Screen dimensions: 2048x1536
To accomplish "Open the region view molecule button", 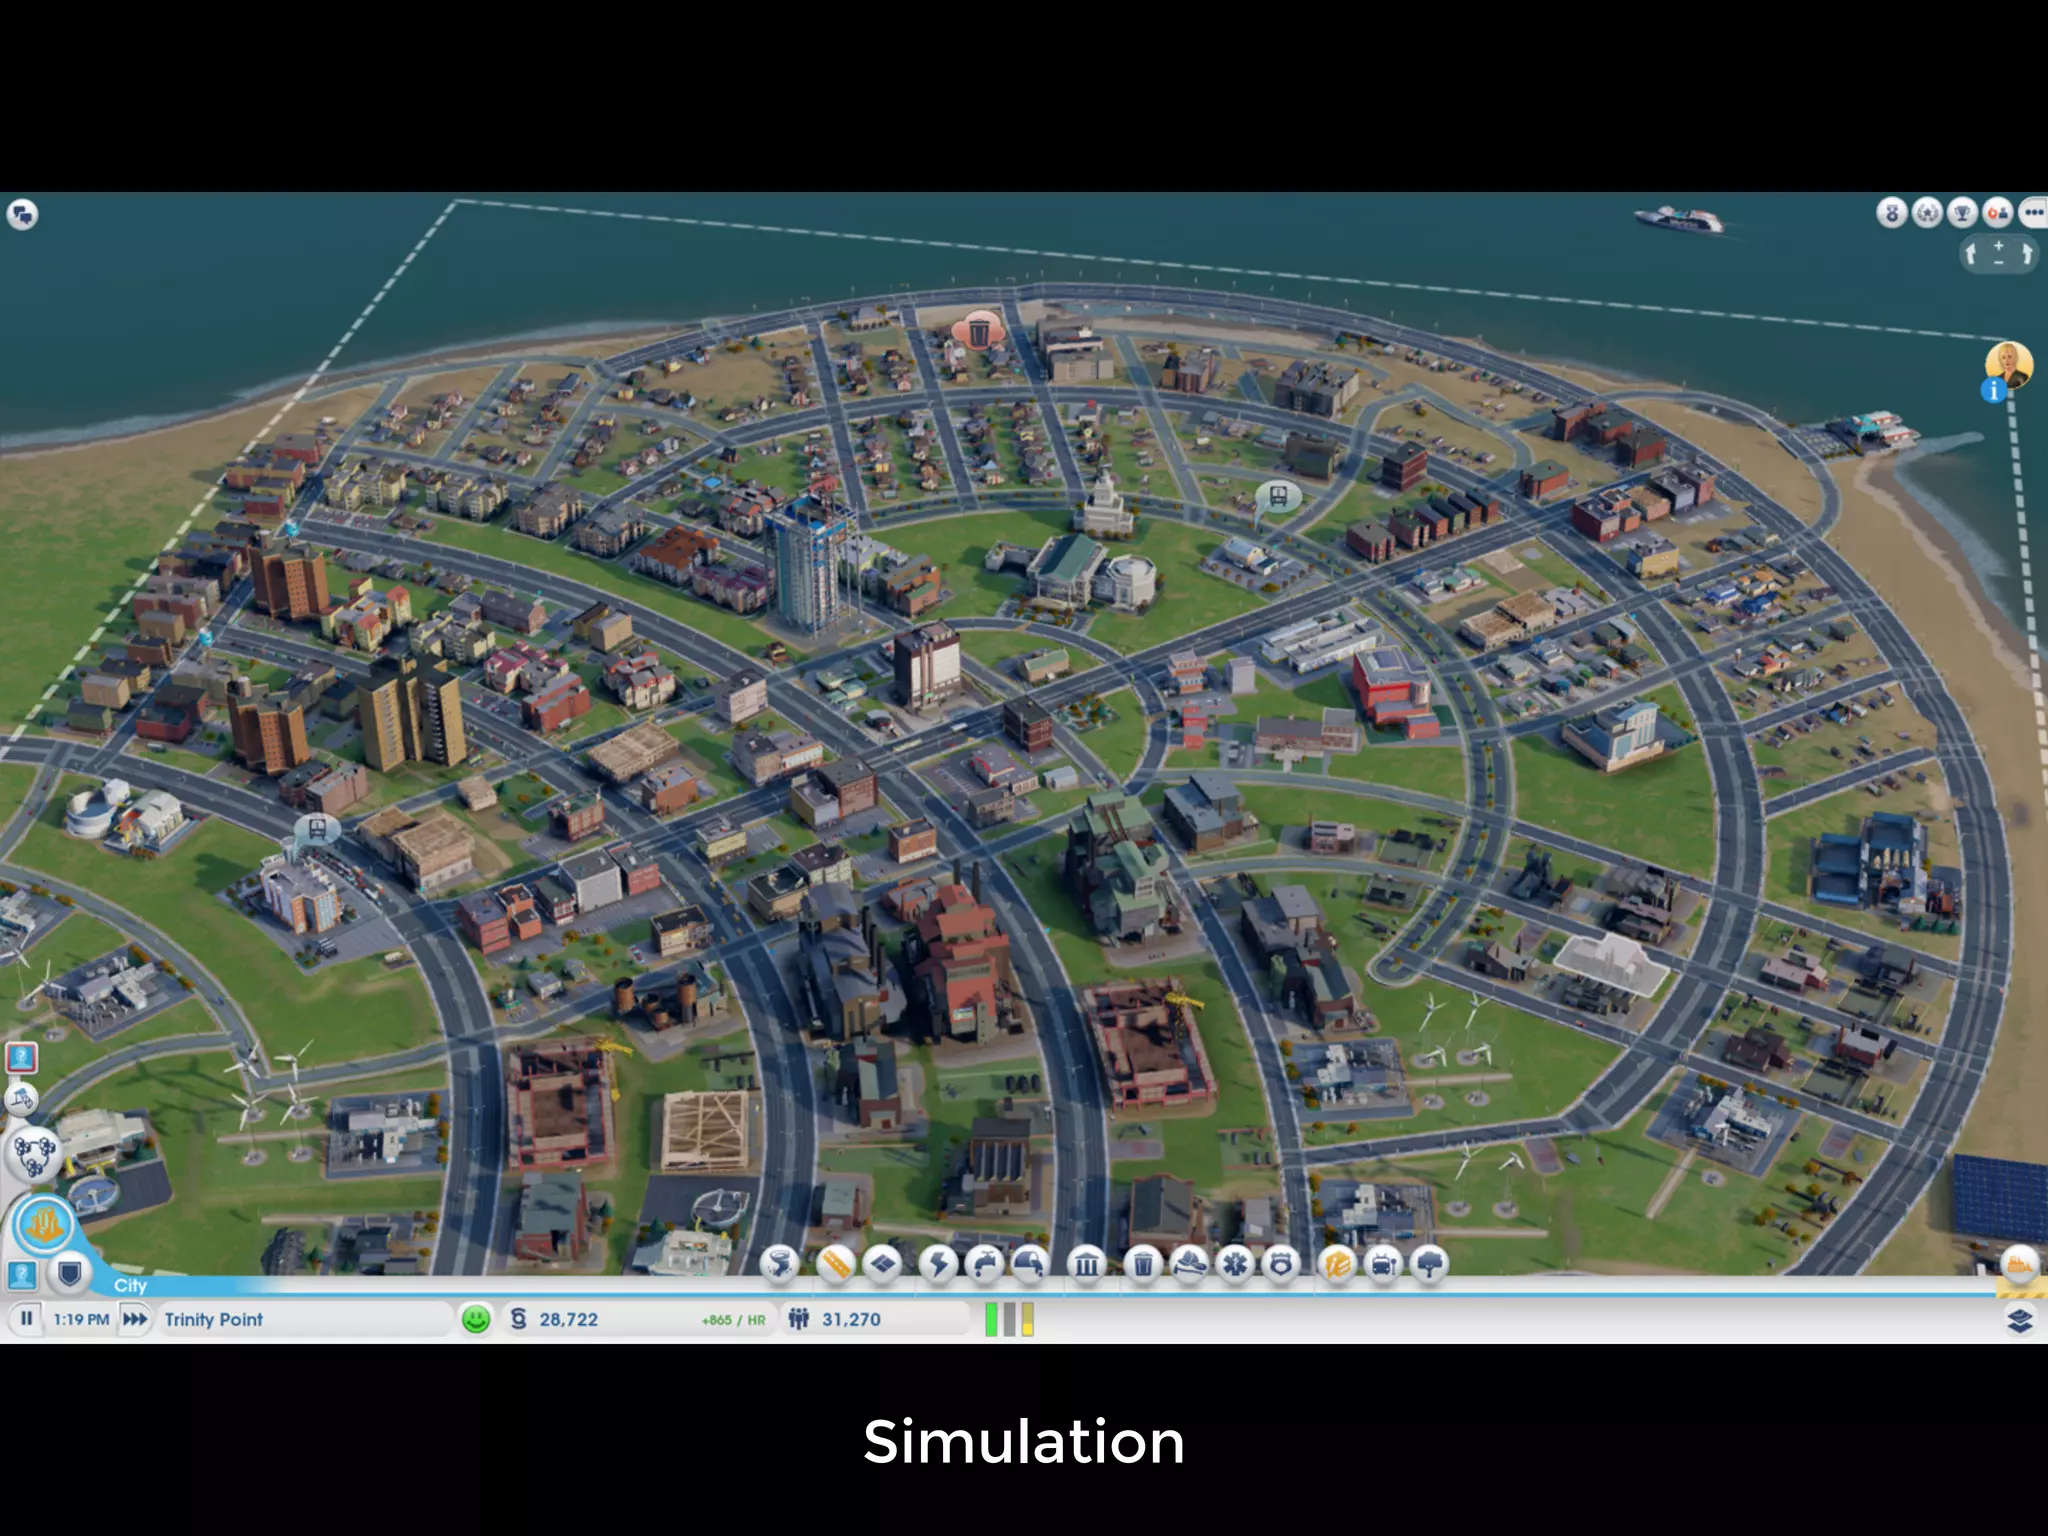I will tap(32, 1154).
